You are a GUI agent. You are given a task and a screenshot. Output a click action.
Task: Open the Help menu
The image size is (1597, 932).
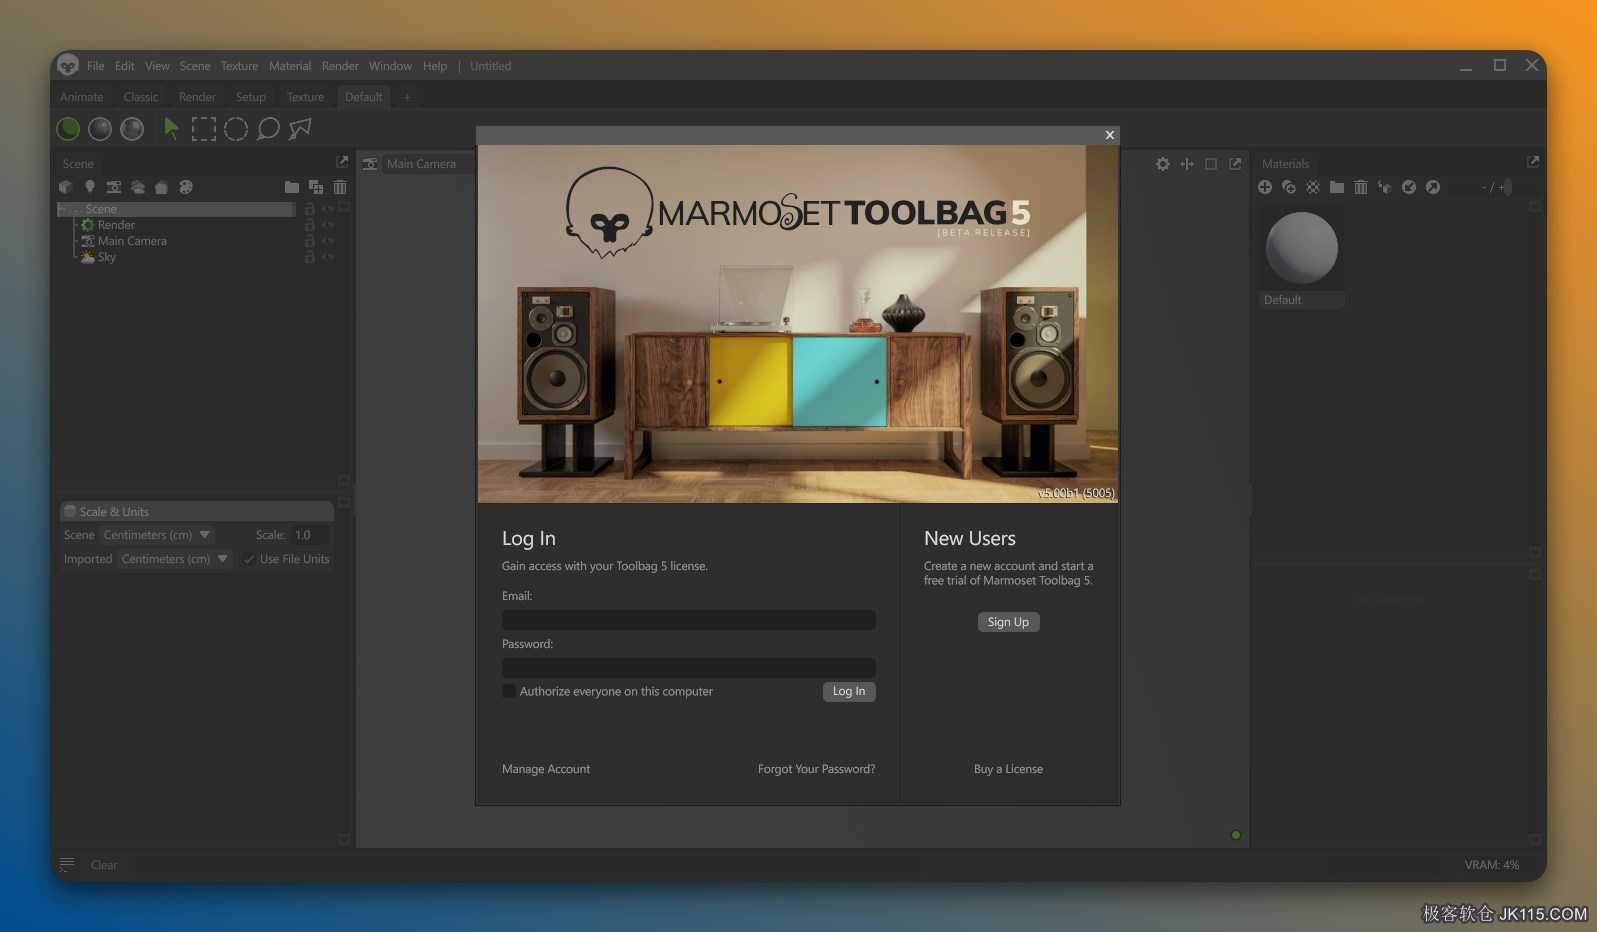point(435,66)
